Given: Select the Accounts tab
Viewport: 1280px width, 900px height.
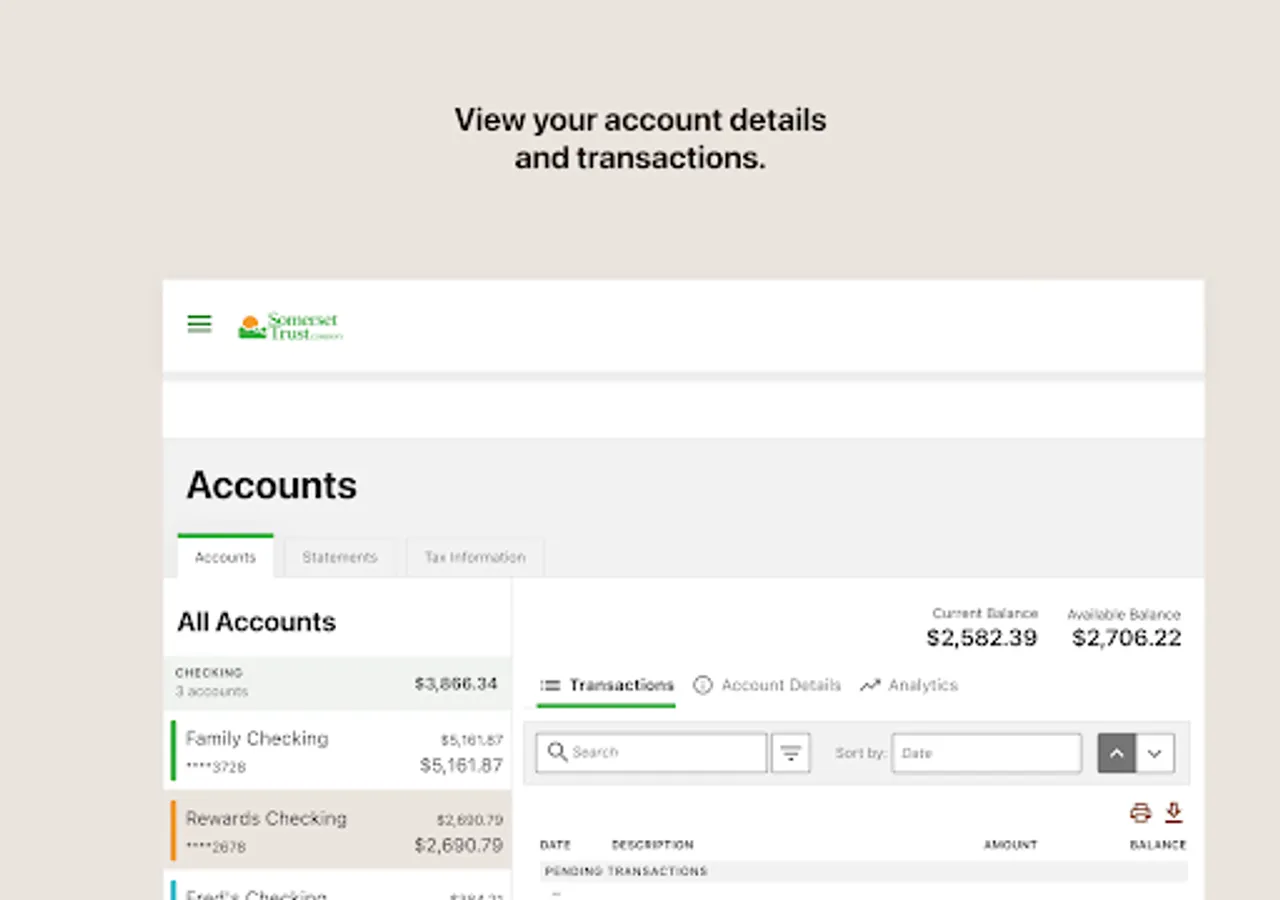Looking at the screenshot, I should pos(225,557).
